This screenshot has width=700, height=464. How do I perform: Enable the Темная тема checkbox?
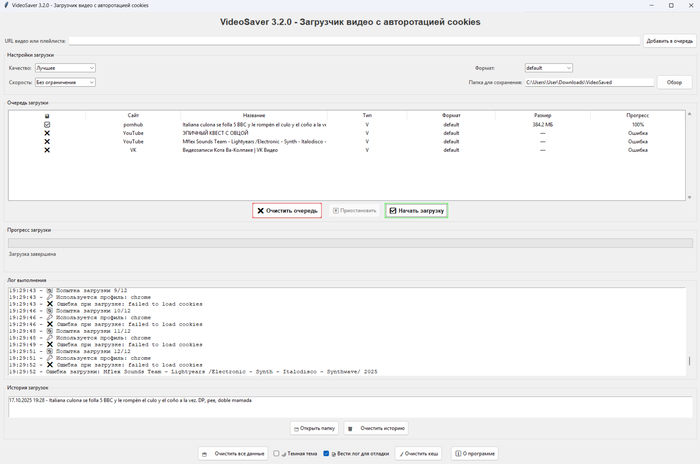[276, 453]
